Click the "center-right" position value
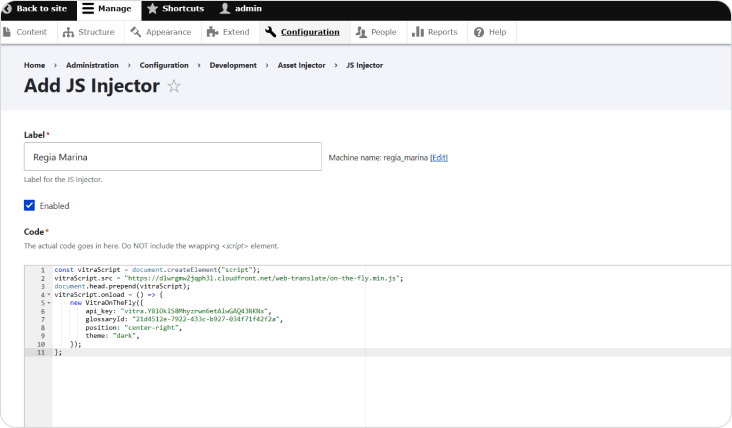This screenshot has height=428, width=732. pos(151,328)
